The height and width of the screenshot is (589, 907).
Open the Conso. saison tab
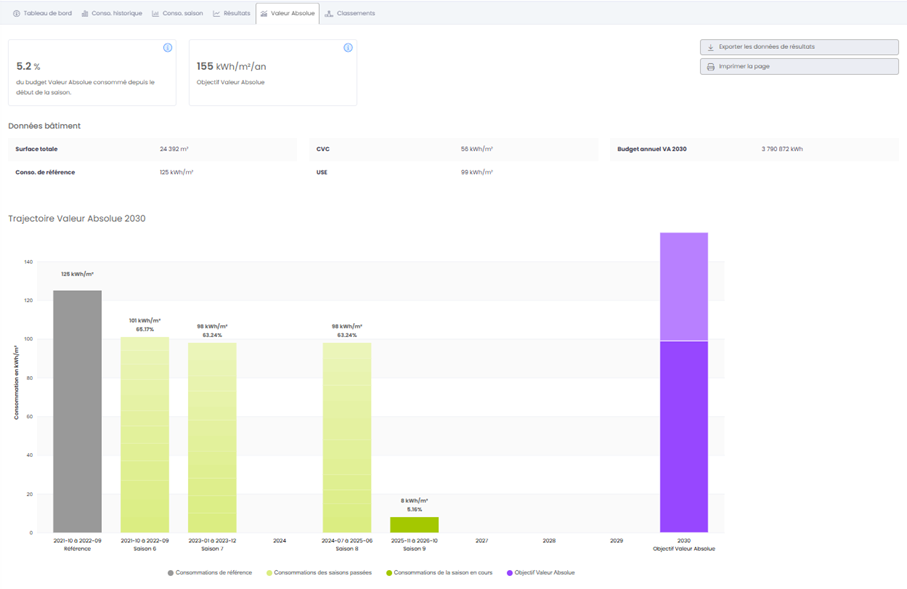(177, 14)
